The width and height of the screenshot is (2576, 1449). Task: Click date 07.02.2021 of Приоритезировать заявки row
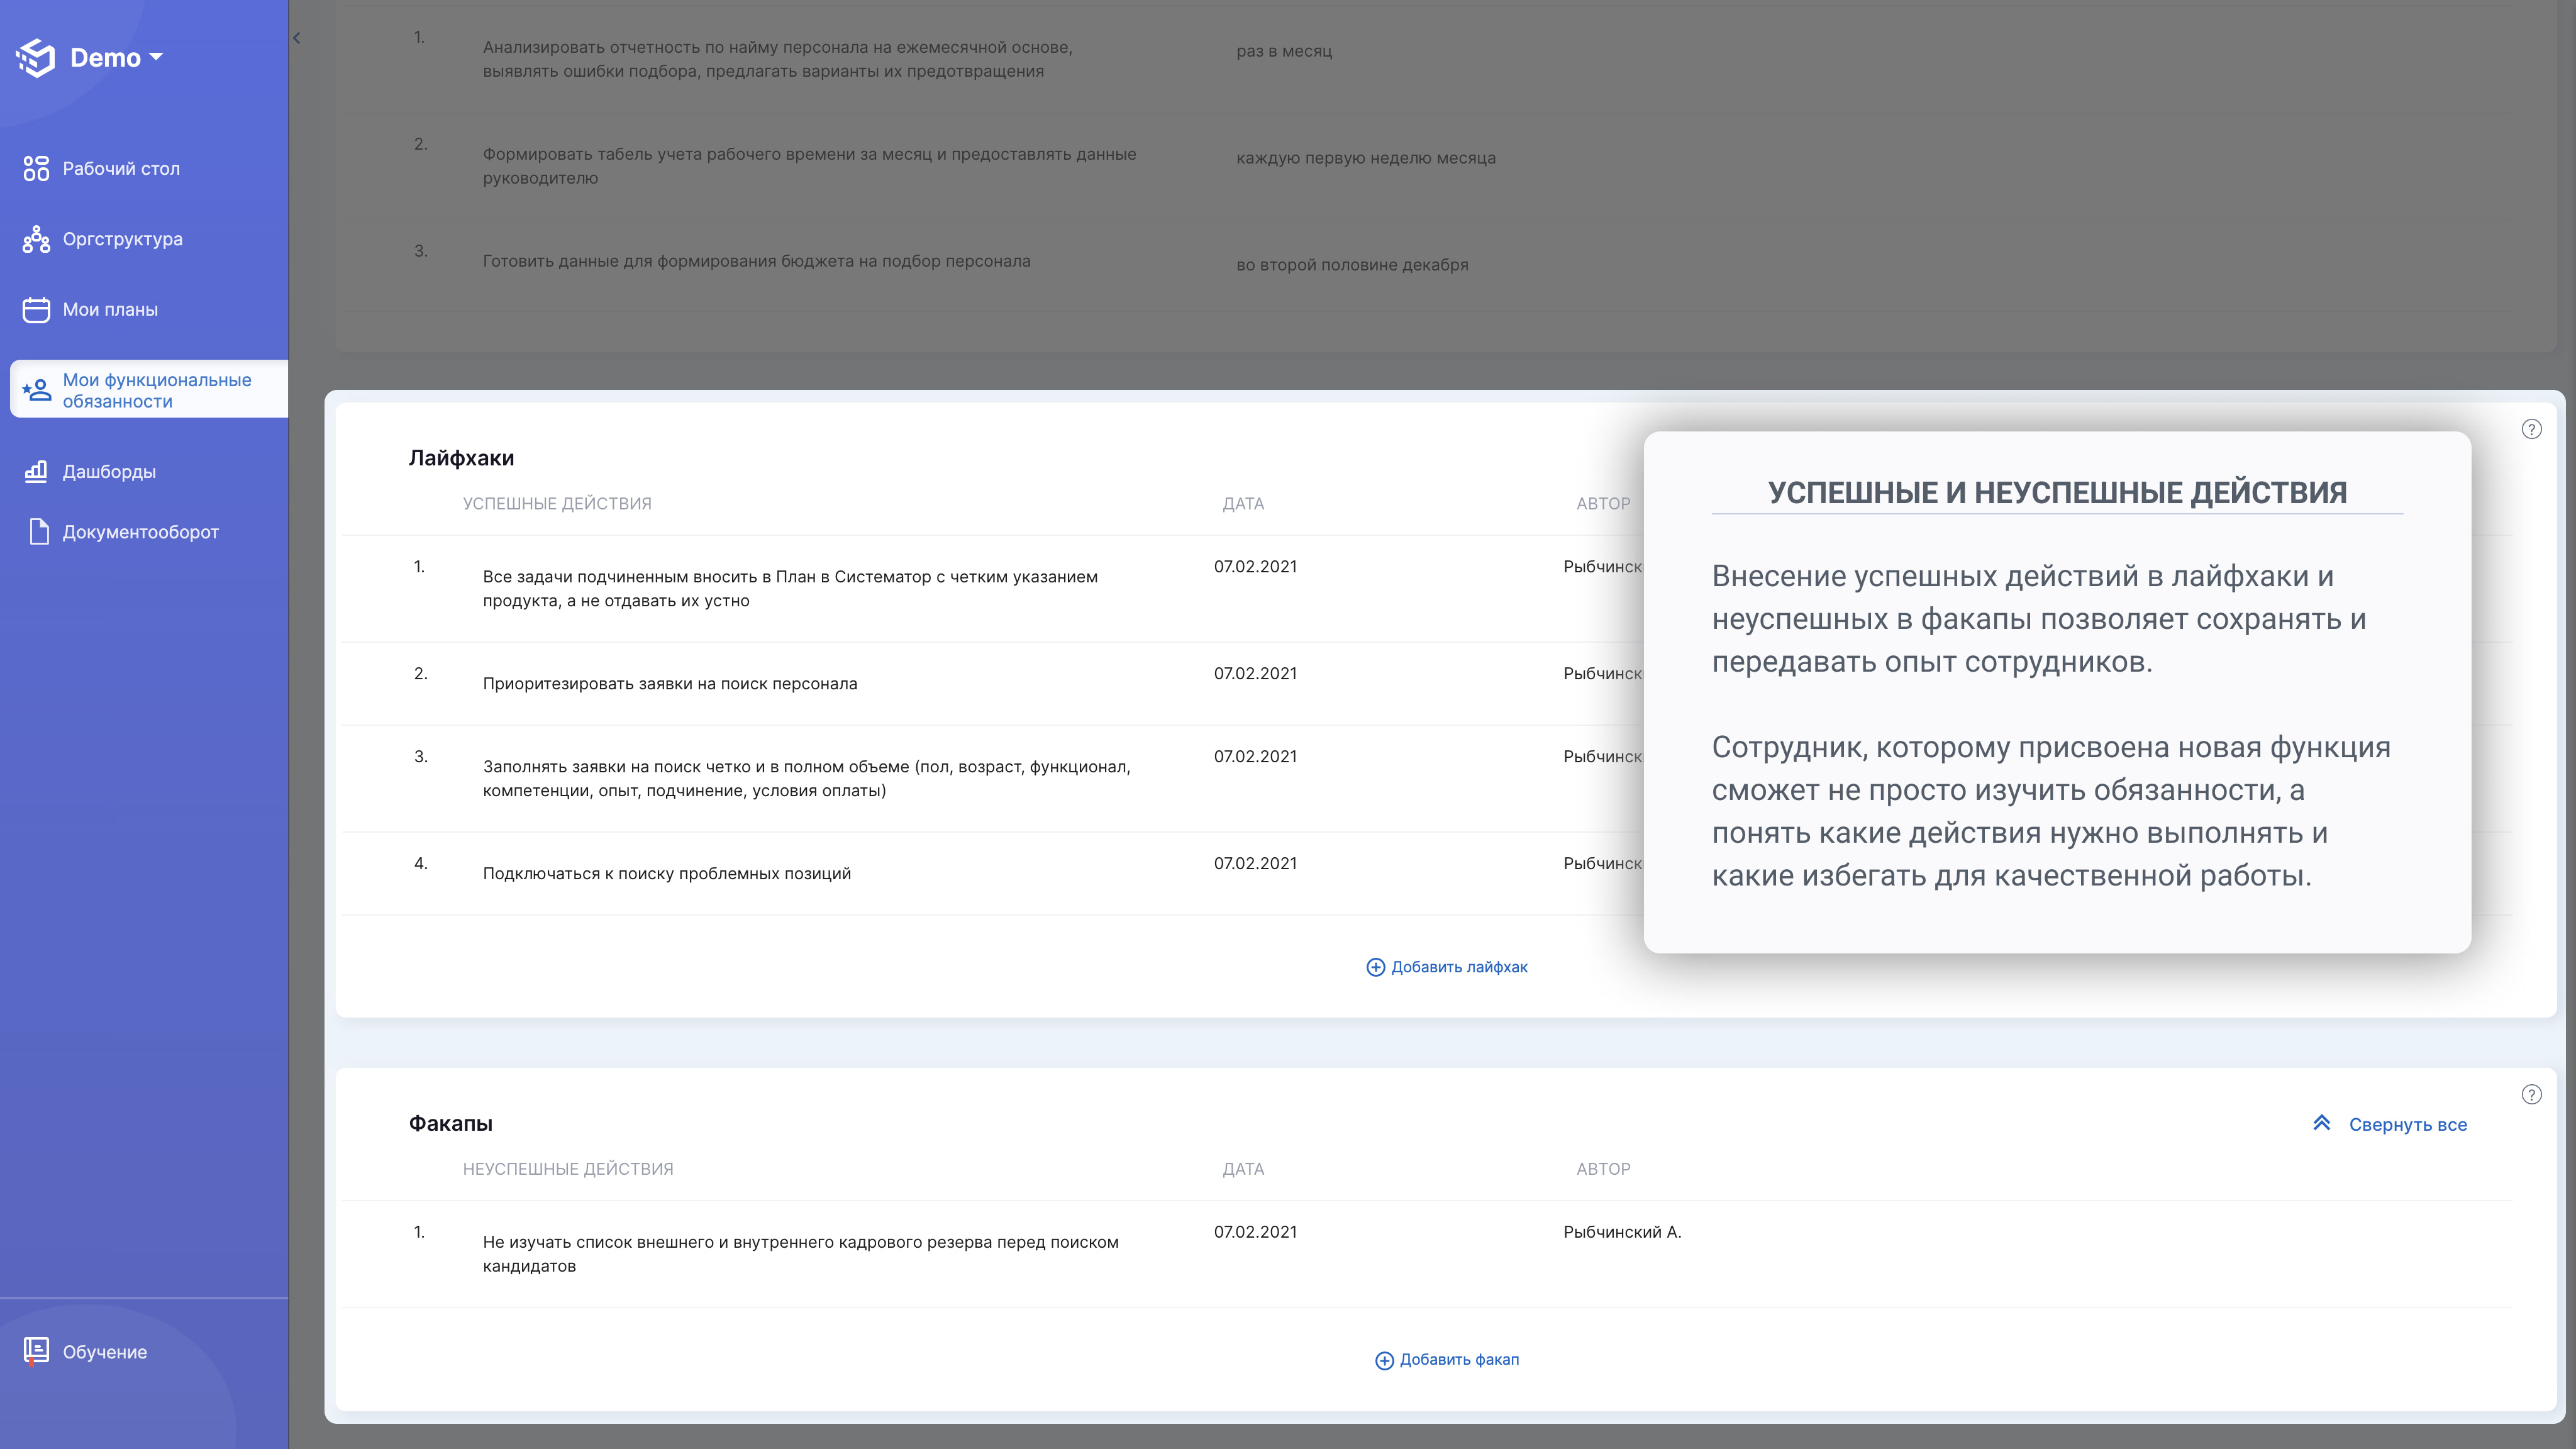pyautogui.click(x=1255, y=673)
